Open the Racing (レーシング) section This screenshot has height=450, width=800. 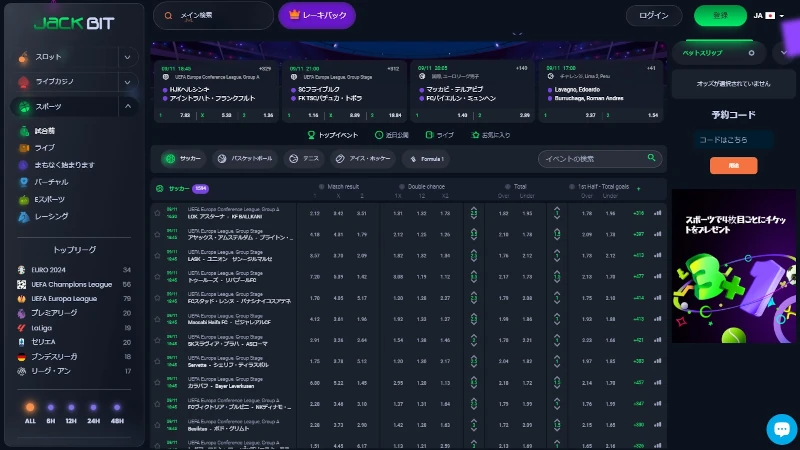(x=51, y=216)
